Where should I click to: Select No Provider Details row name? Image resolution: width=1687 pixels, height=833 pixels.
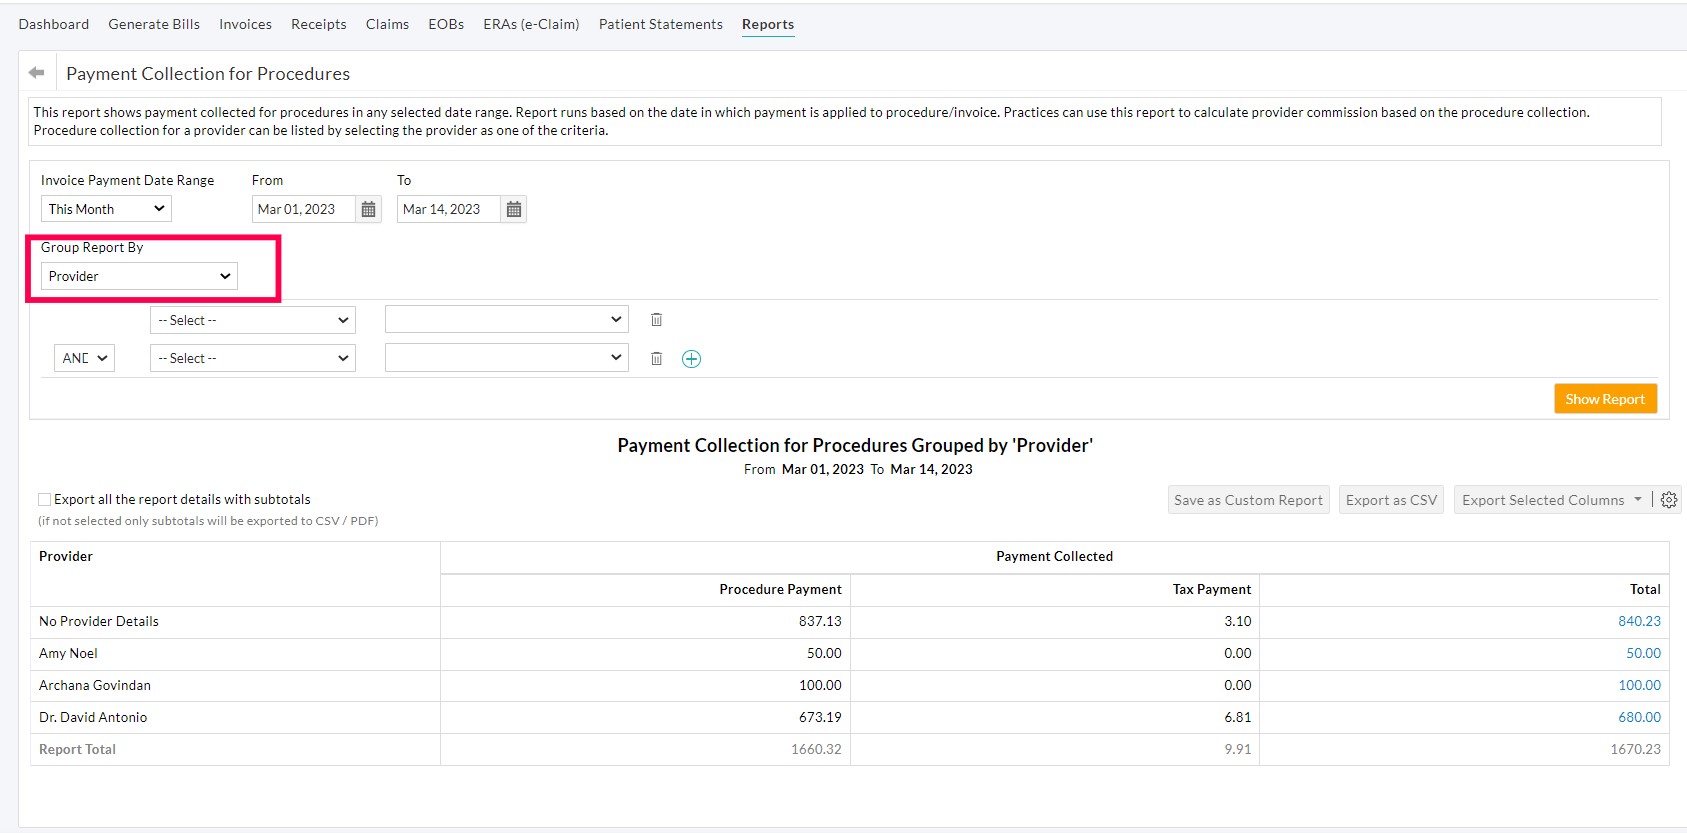99,621
